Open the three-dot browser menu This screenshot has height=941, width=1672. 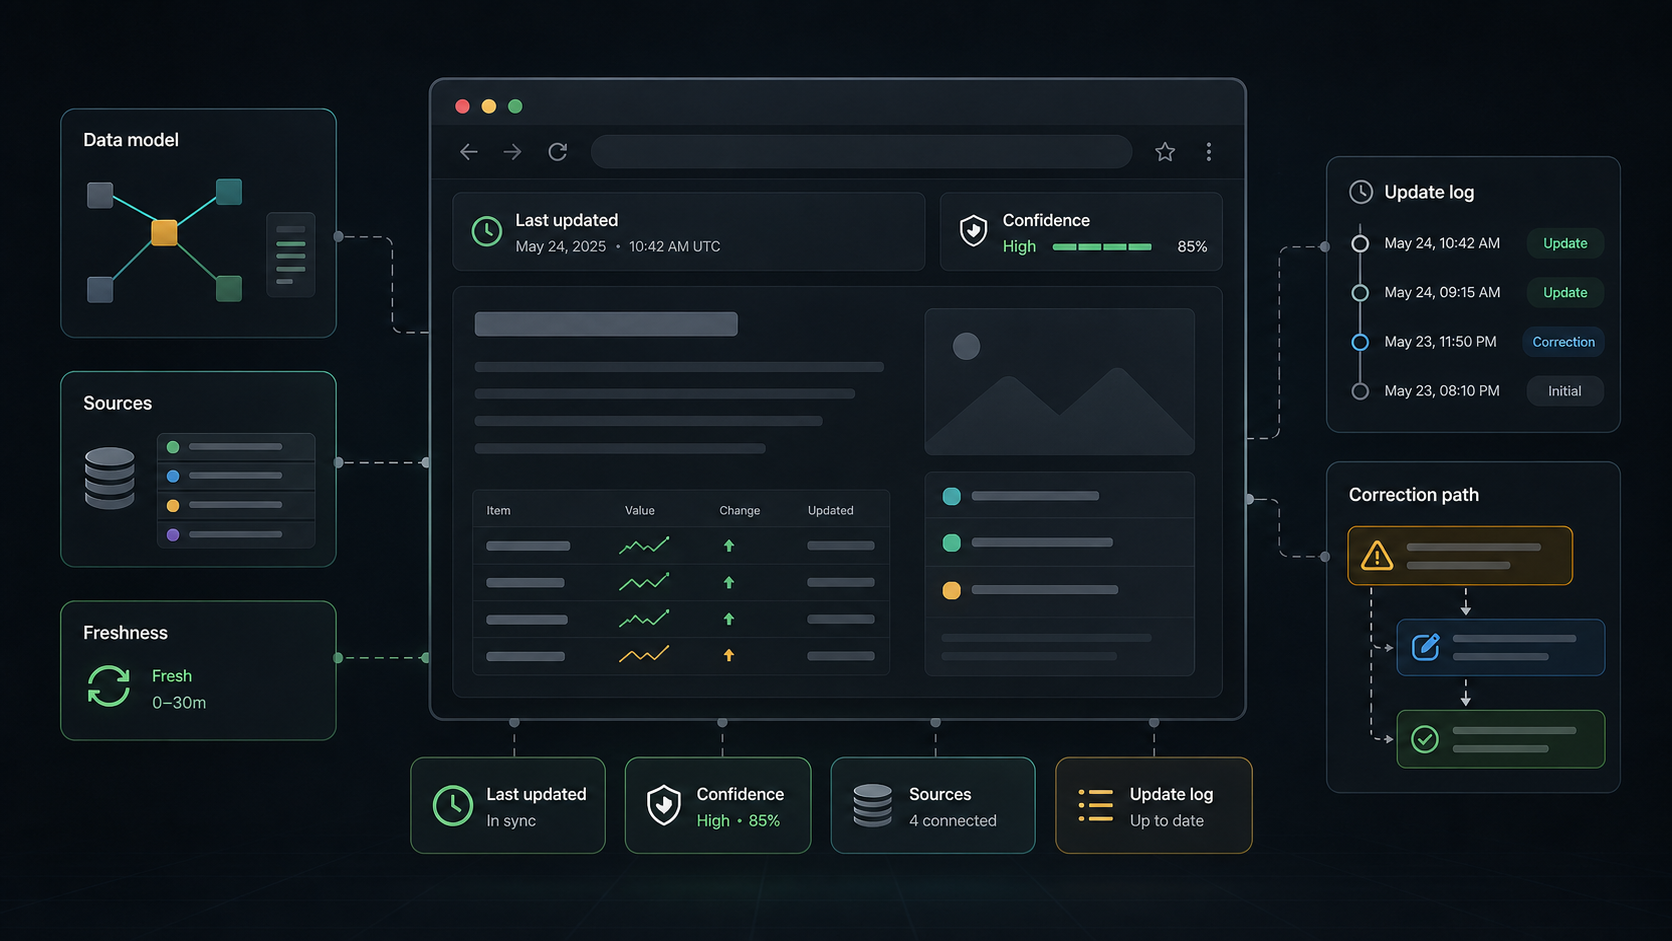1209,152
